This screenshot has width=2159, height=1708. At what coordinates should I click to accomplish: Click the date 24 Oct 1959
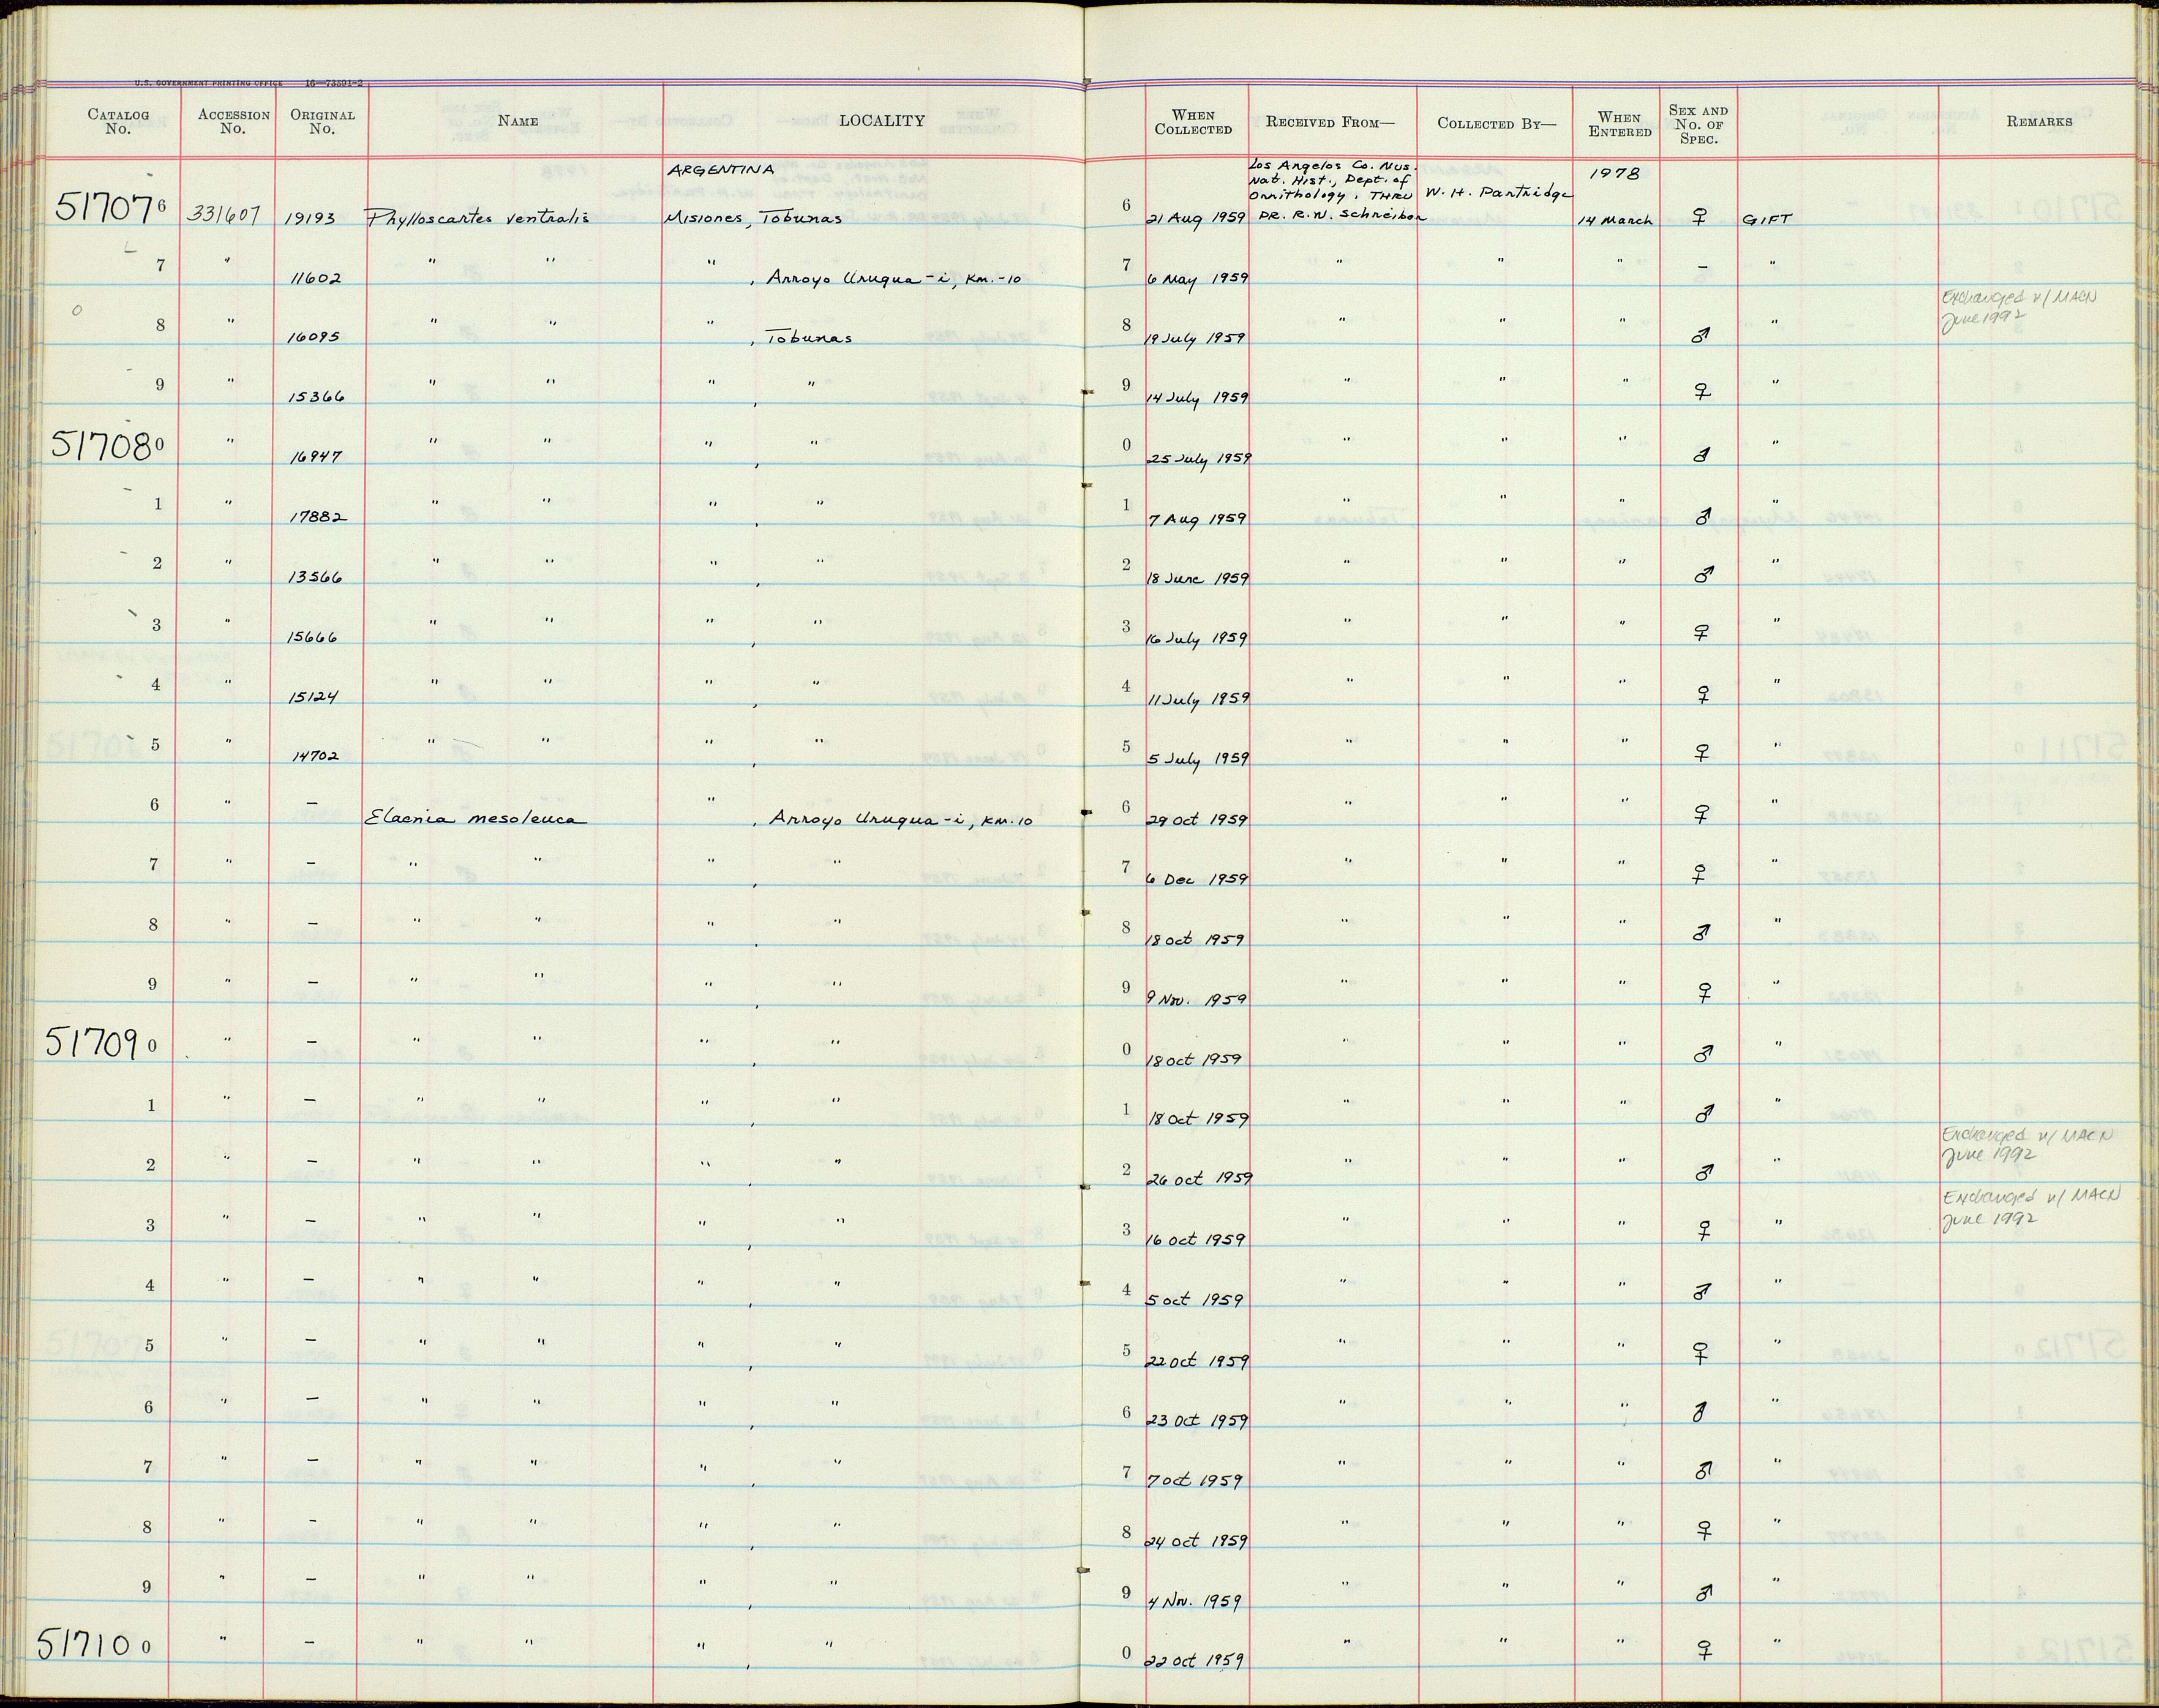[1197, 1541]
